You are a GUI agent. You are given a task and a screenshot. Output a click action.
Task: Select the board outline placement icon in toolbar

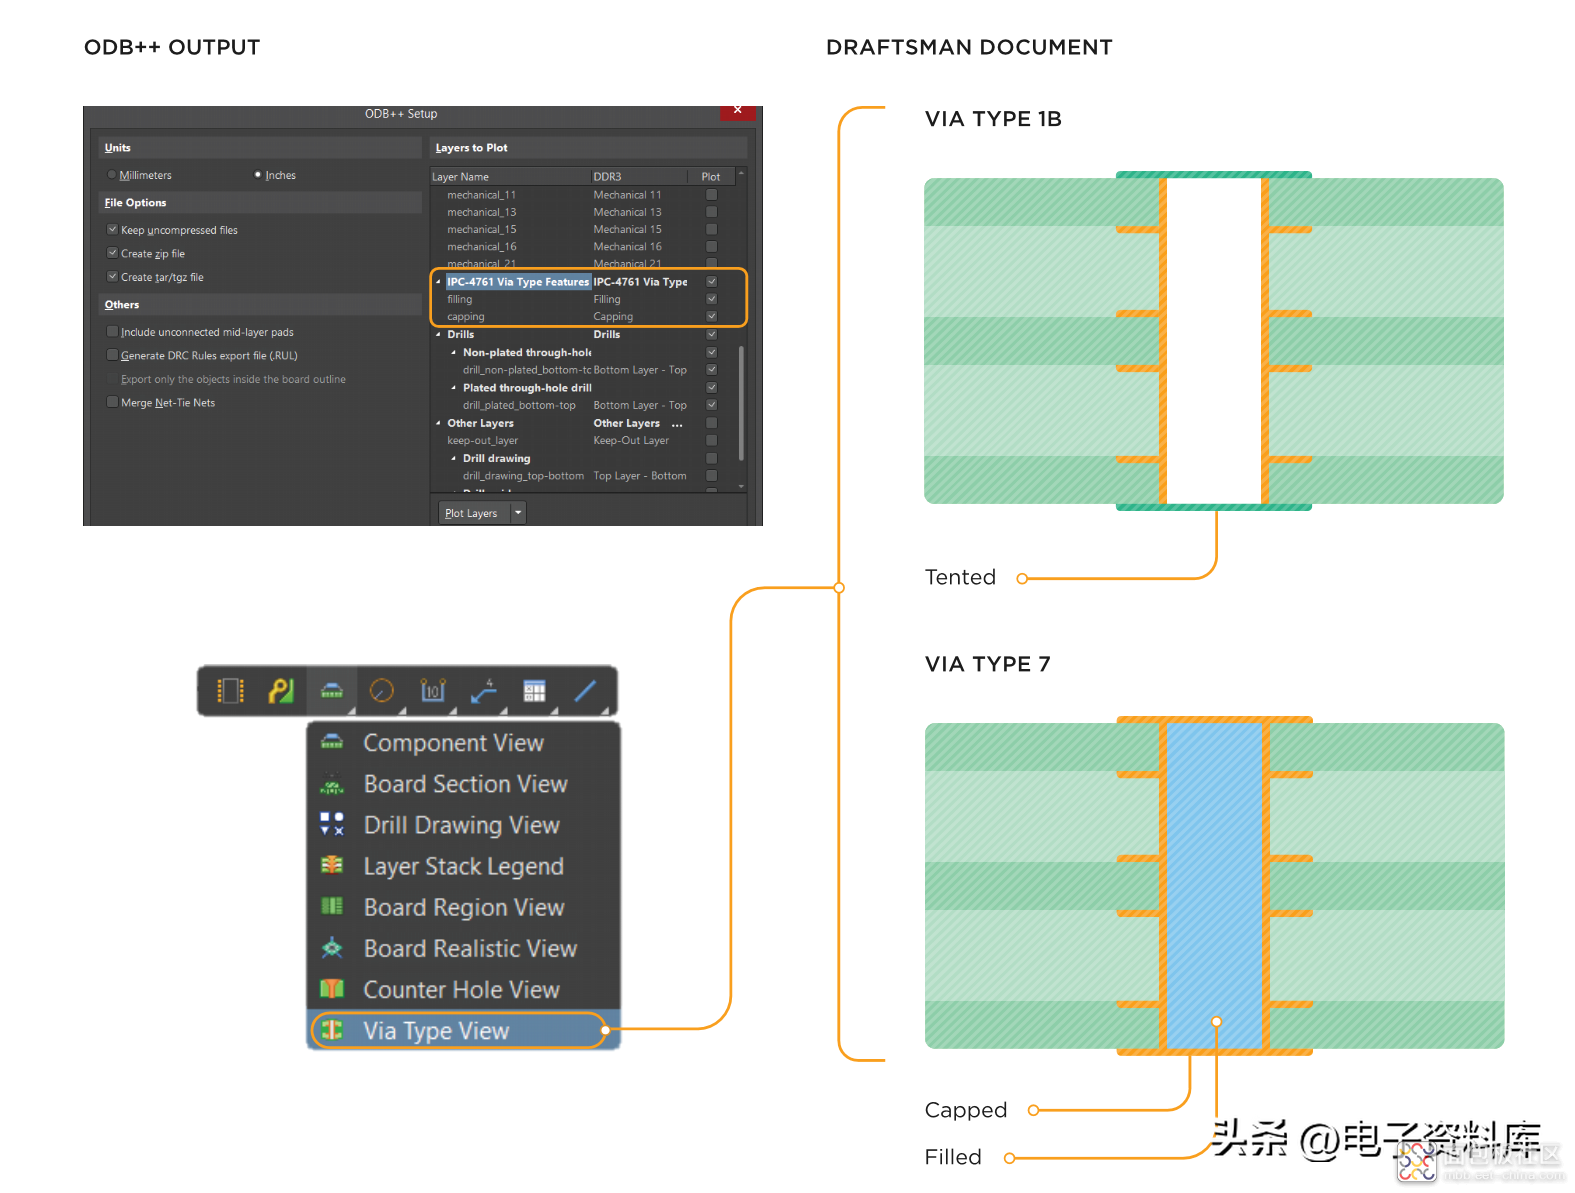231,691
